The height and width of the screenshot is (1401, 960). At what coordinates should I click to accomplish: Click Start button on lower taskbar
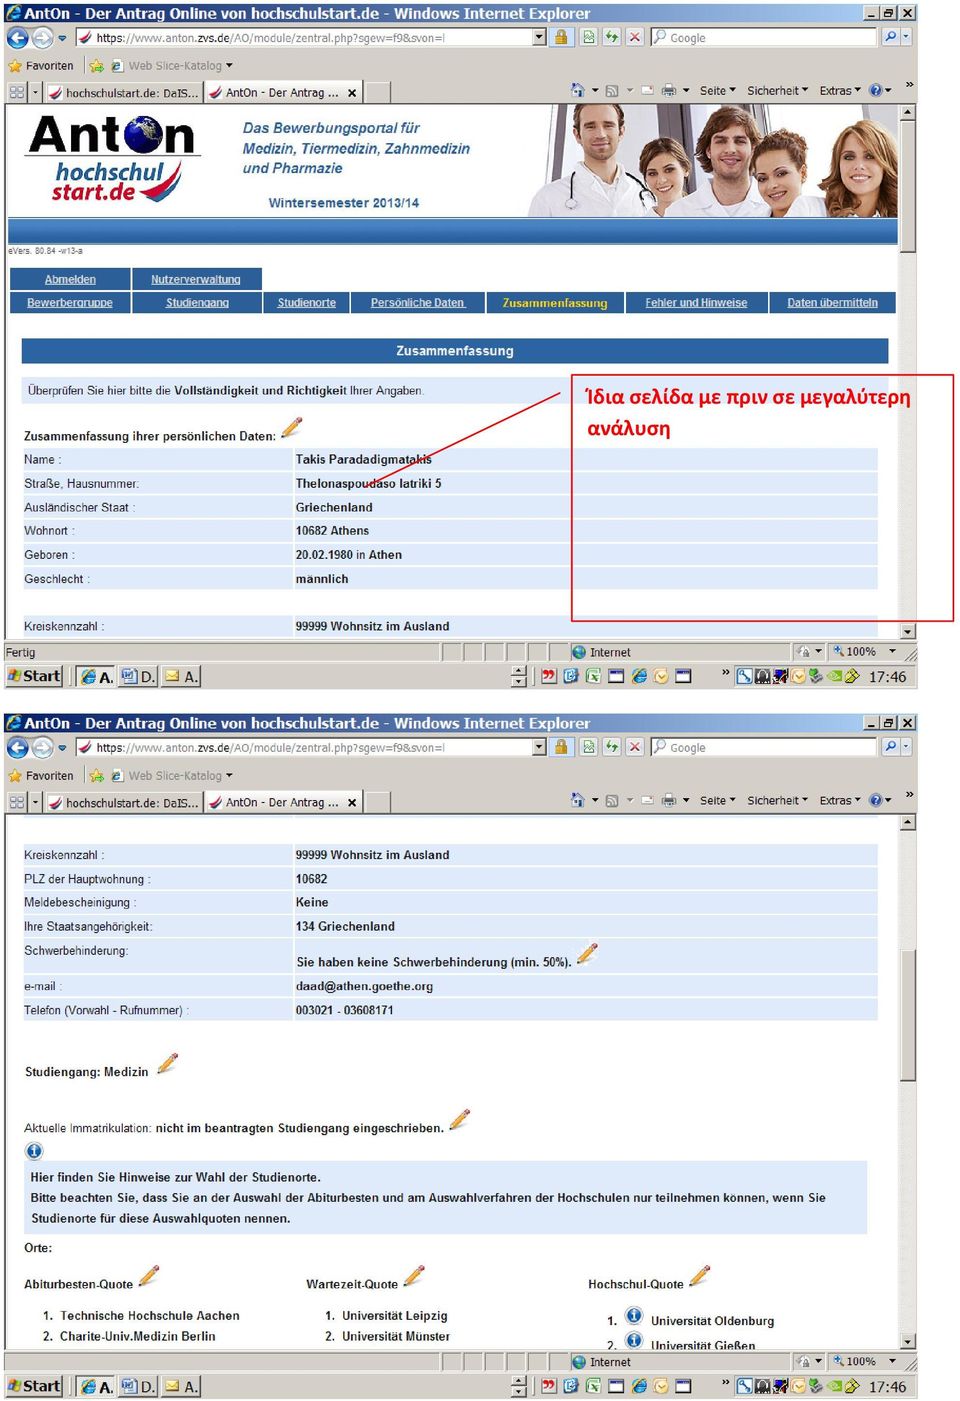click(x=34, y=1386)
